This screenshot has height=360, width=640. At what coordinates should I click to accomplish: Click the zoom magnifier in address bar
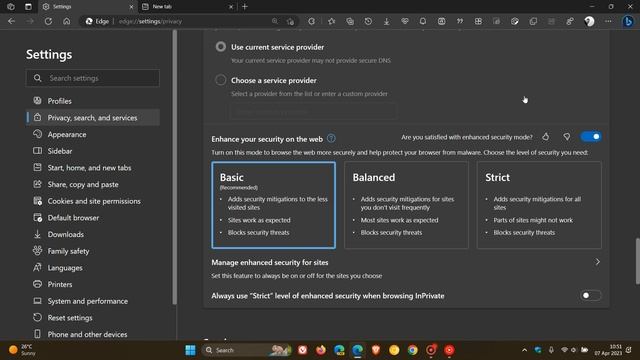[x=275, y=21]
